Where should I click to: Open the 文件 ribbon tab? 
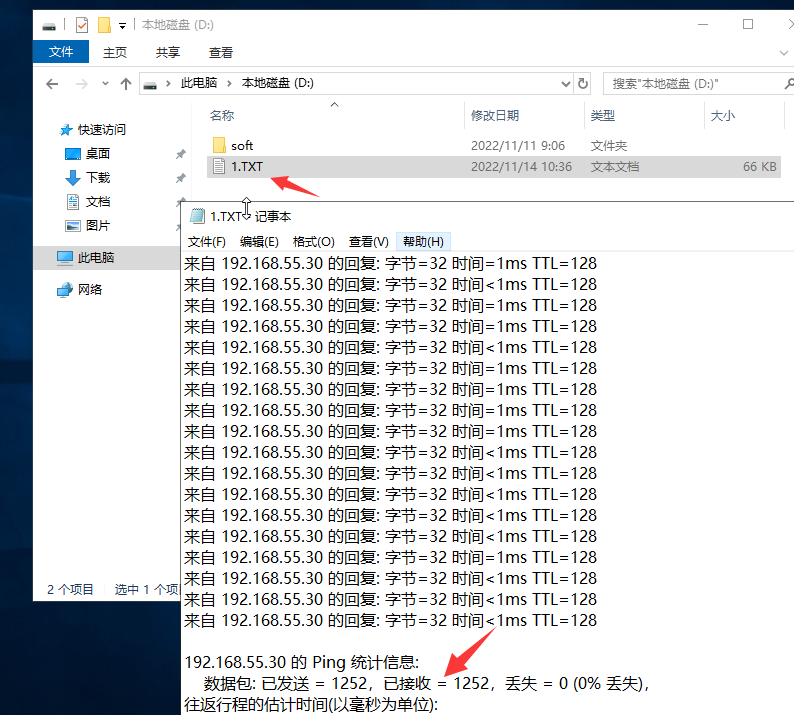[61, 52]
